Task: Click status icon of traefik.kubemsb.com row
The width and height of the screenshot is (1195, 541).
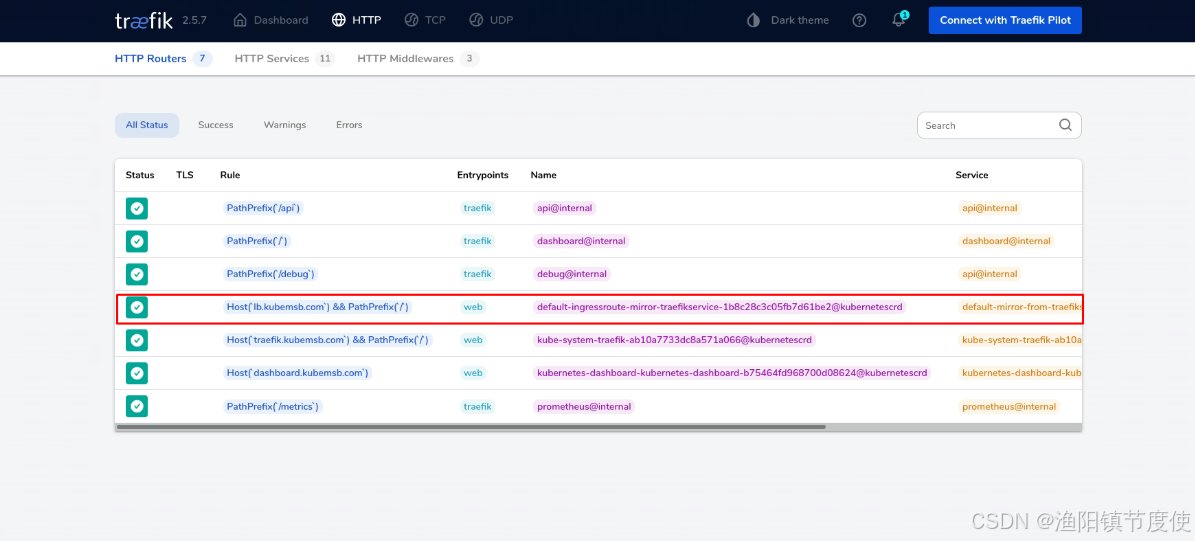Action: tap(136, 340)
